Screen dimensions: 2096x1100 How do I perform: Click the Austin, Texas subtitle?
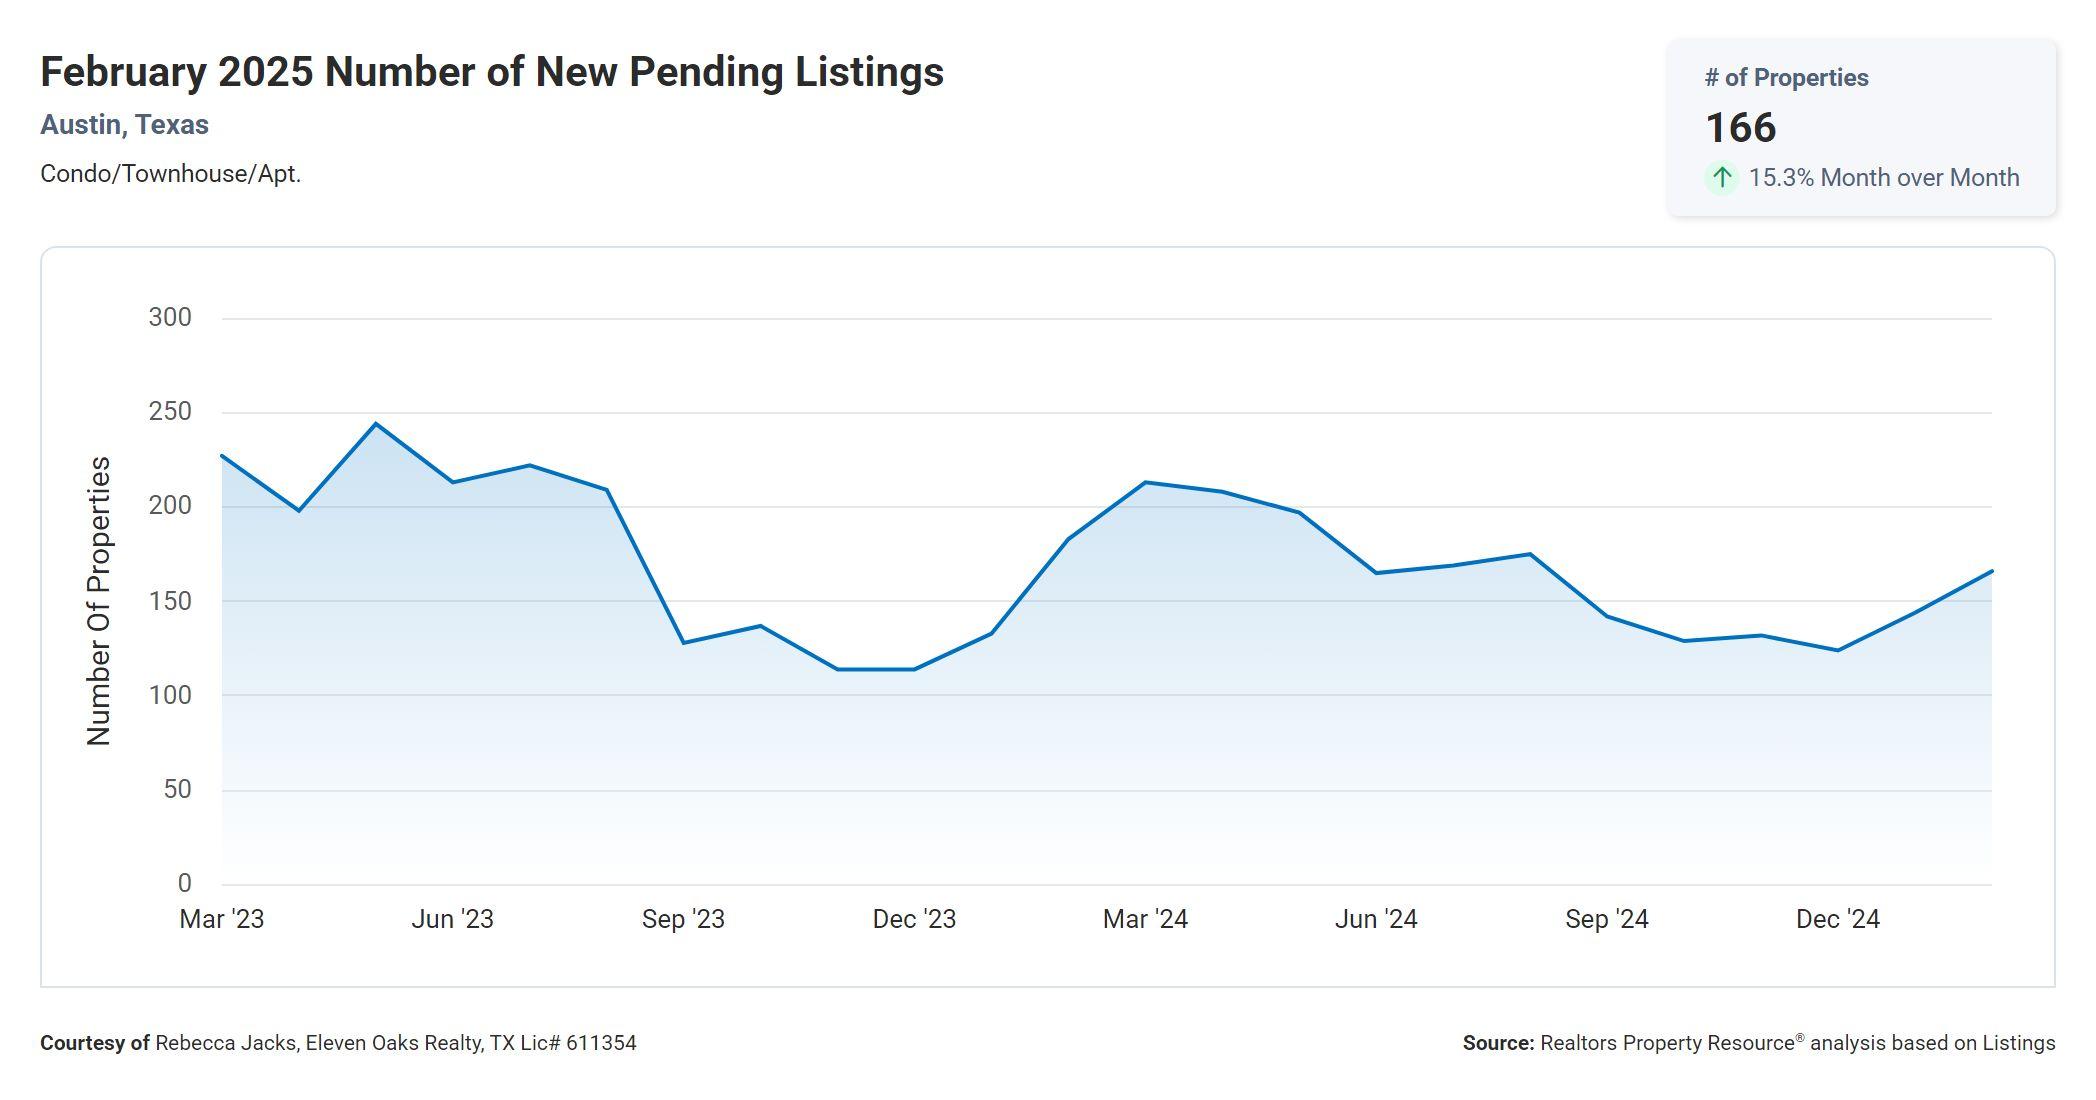pyautogui.click(x=124, y=125)
